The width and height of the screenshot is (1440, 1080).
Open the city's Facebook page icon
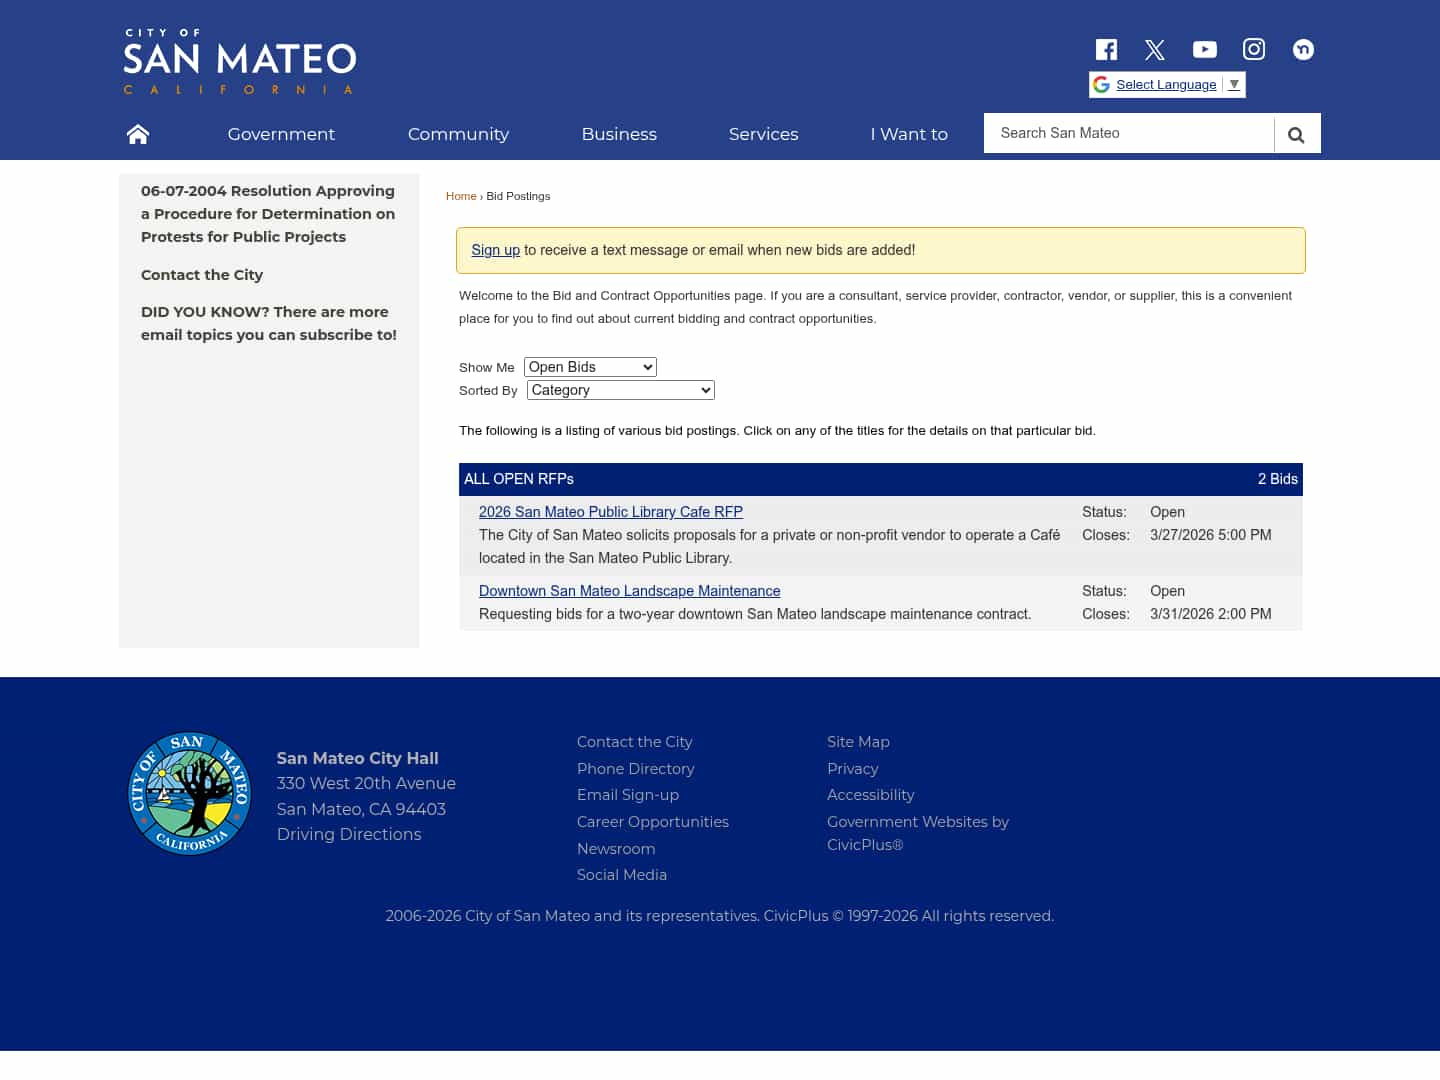1106,49
